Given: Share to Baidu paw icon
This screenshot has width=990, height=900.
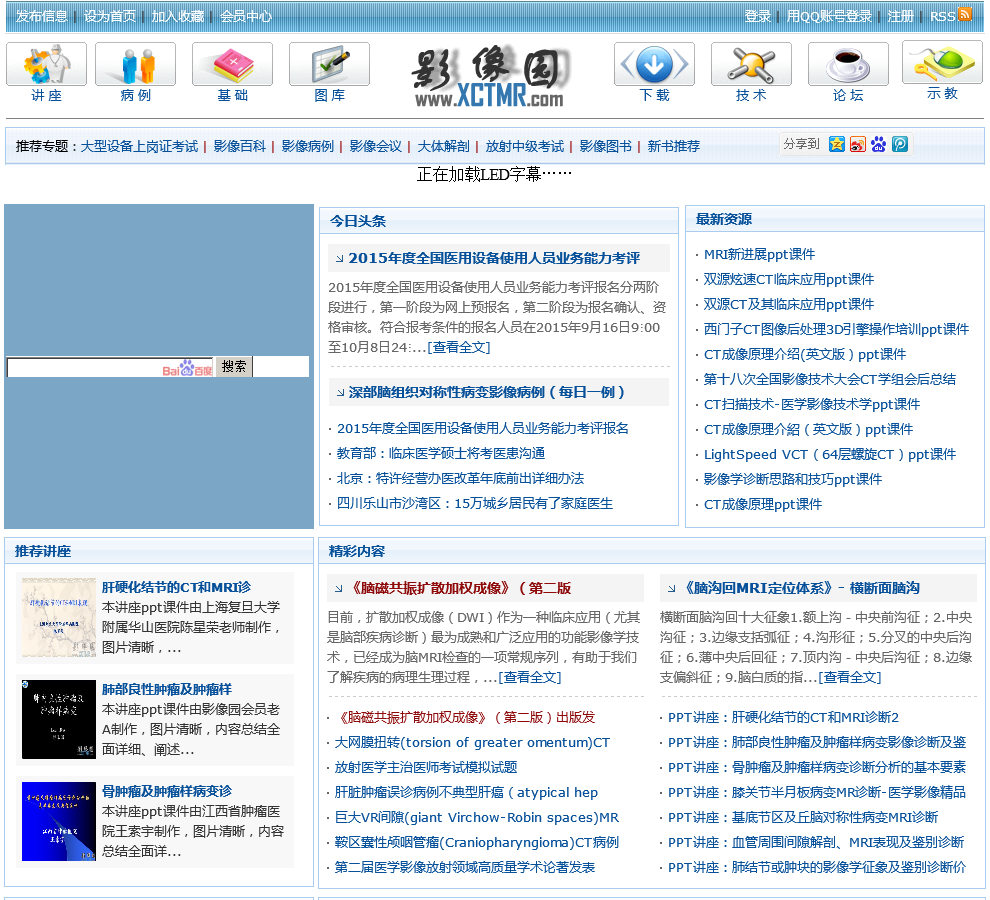Looking at the screenshot, I should (x=878, y=144).
